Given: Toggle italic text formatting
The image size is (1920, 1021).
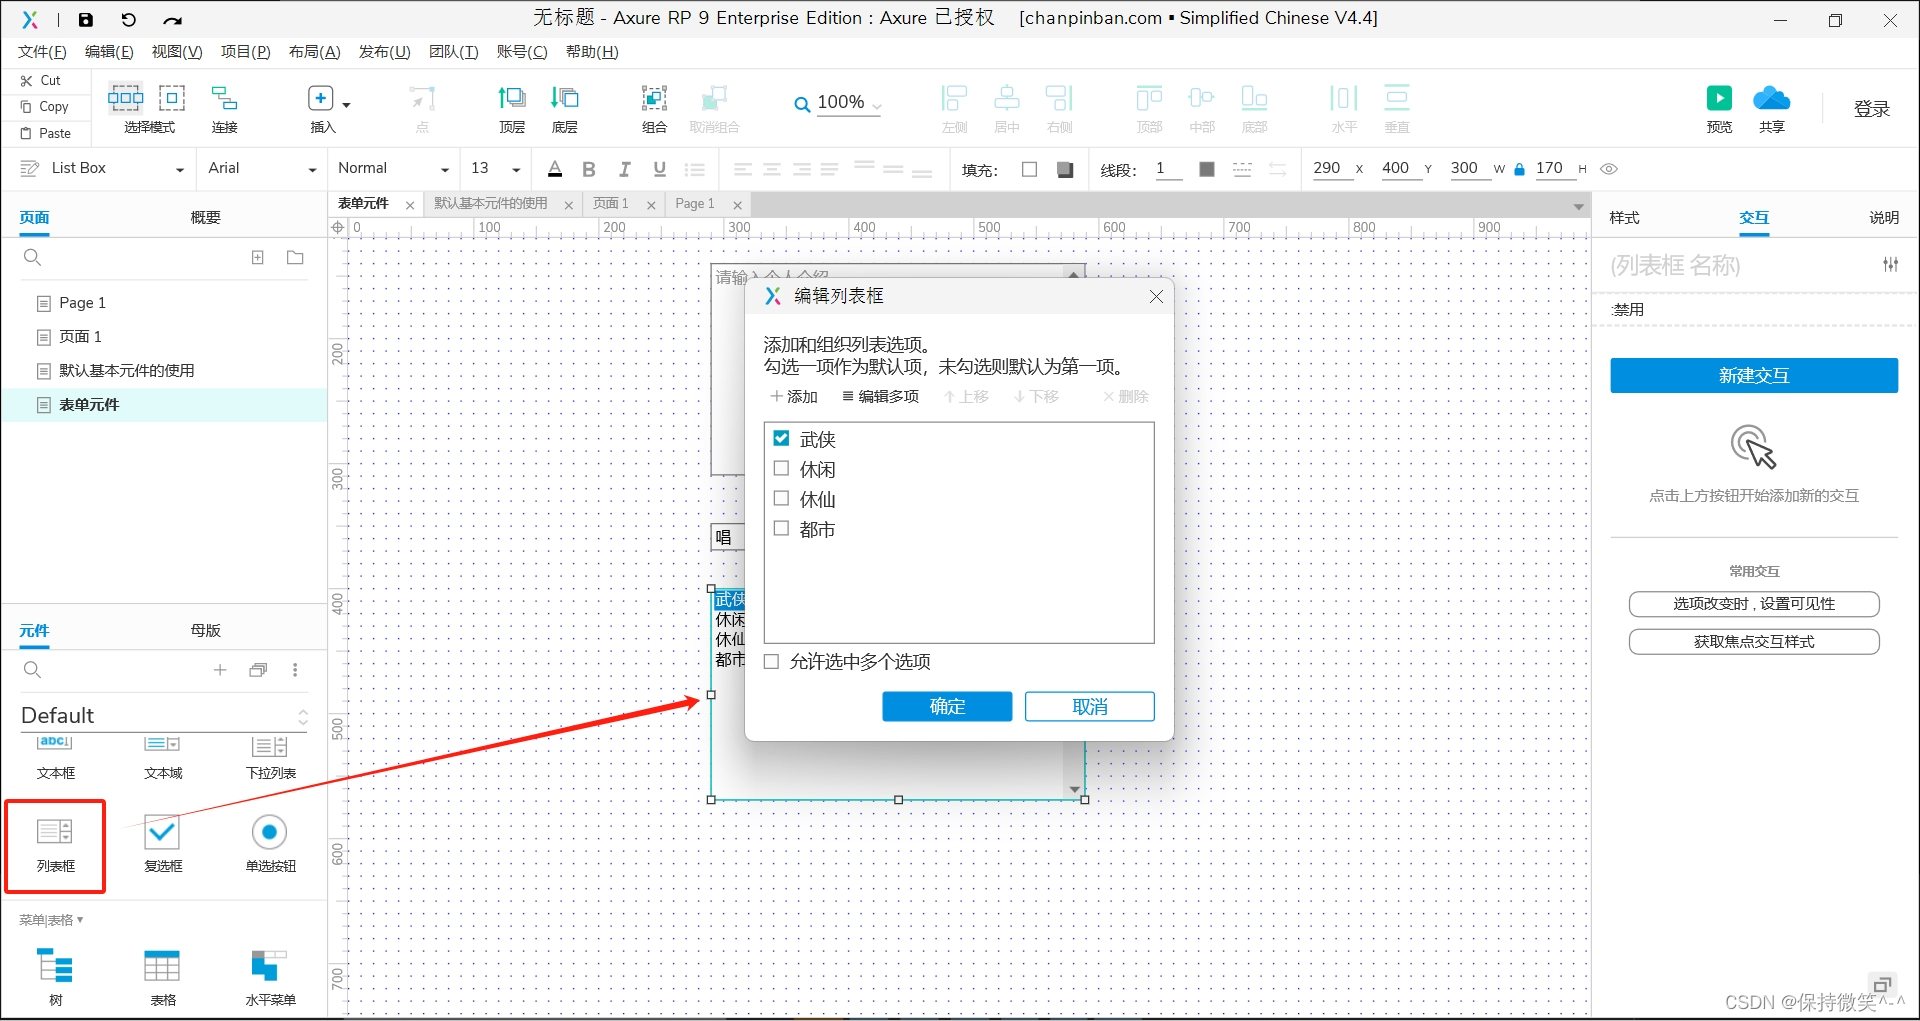Looking at the screenshot, I should (624, 169).
